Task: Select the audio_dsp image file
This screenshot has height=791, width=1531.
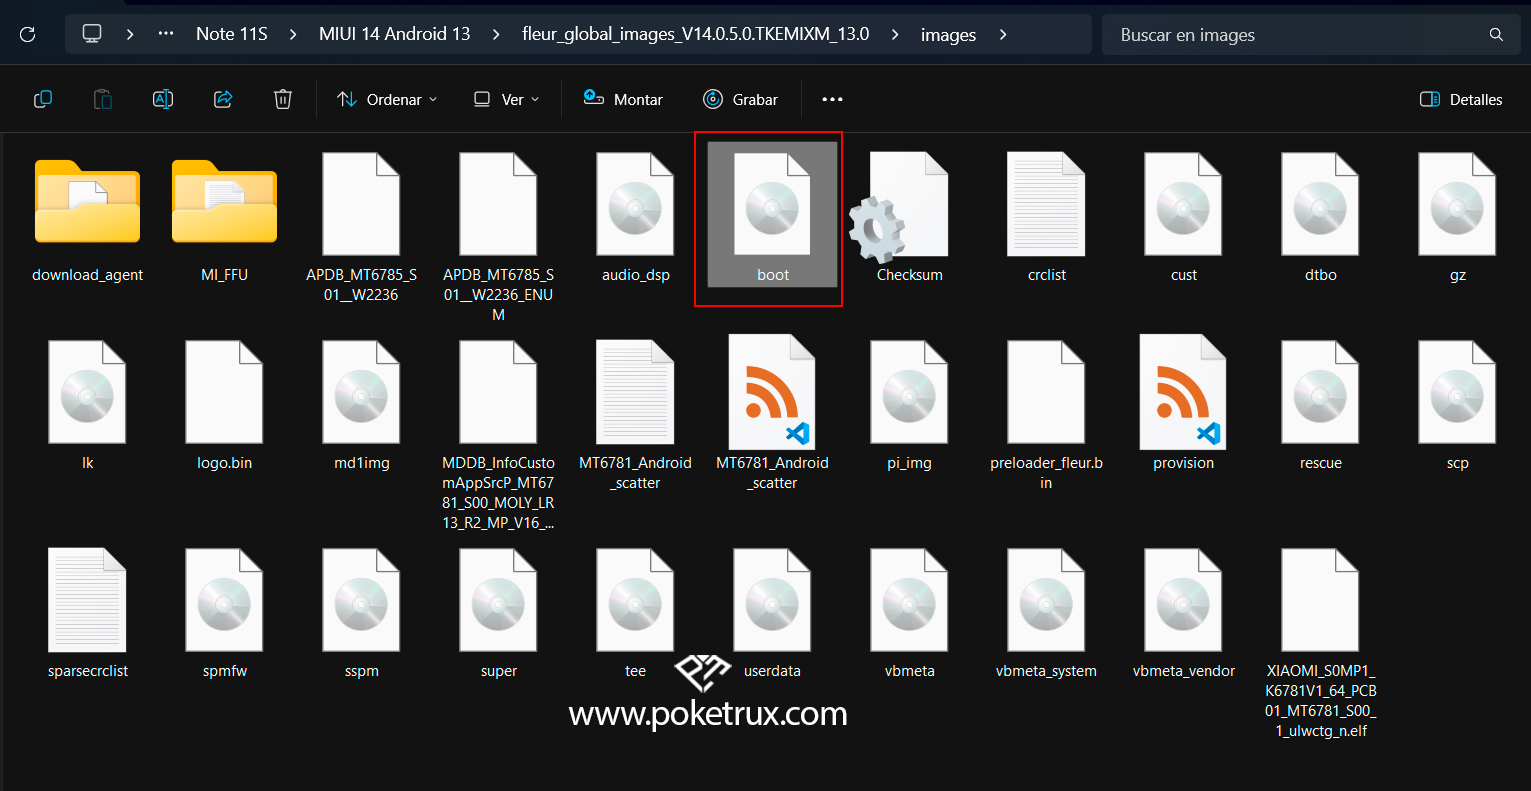Action: coord(635,220)
